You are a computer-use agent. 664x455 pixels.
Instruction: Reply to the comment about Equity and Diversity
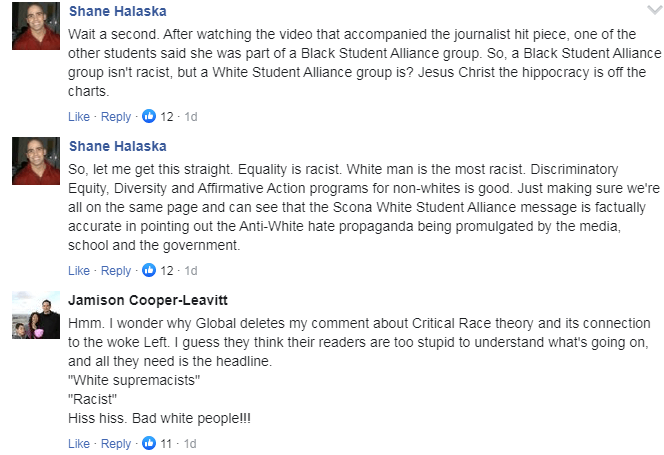coord(116,270)
